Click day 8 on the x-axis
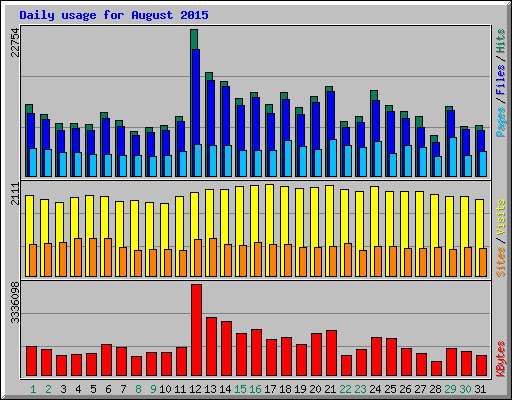512x400 pixels. click(138, 389)
